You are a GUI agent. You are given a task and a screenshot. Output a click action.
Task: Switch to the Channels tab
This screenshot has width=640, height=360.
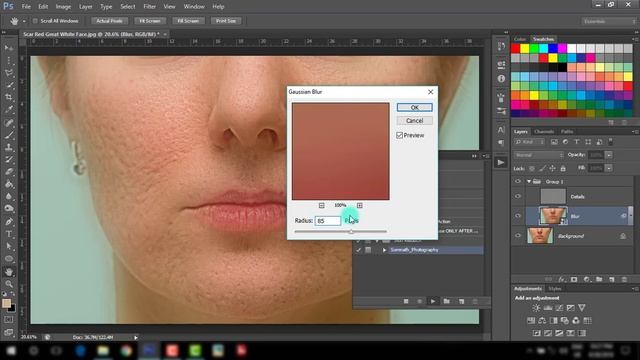(544, 131)
